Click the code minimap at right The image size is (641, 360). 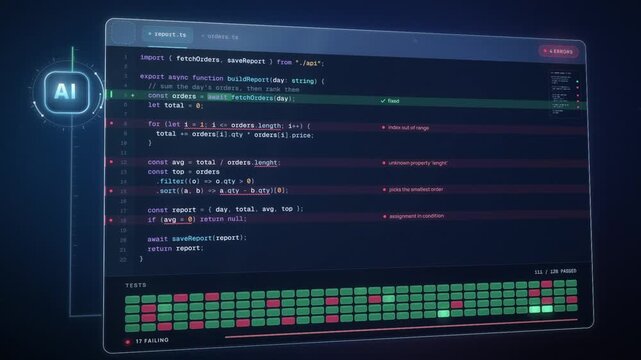(565, 93)
